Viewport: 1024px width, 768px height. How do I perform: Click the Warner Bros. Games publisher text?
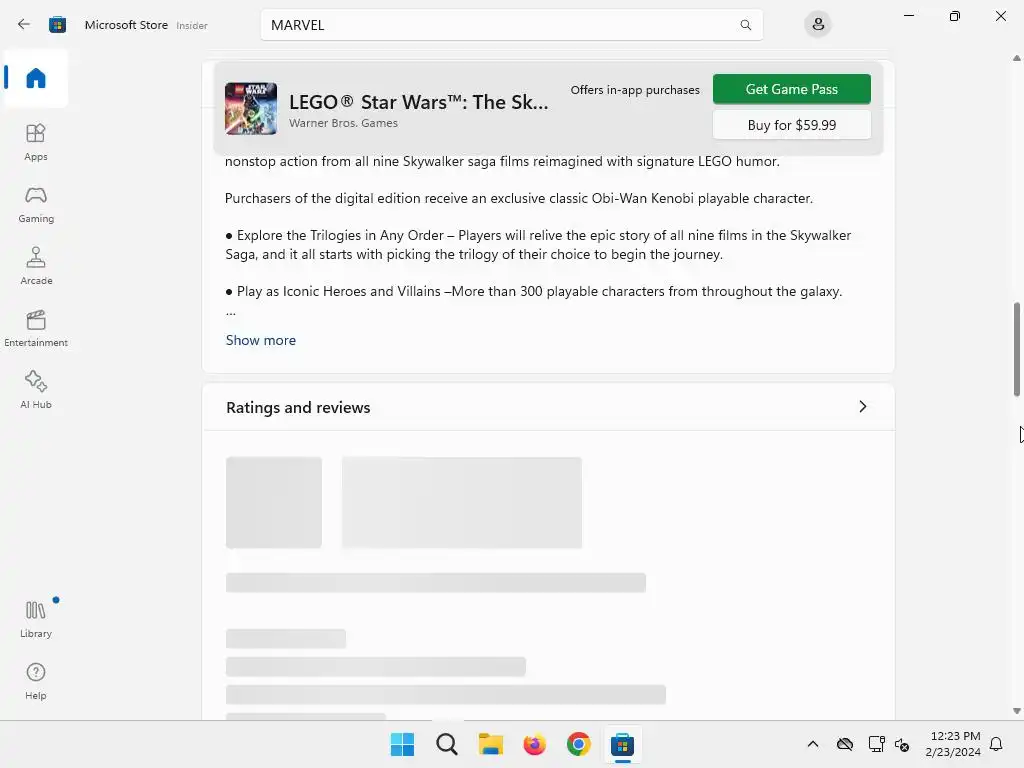(x=344, y=123)
